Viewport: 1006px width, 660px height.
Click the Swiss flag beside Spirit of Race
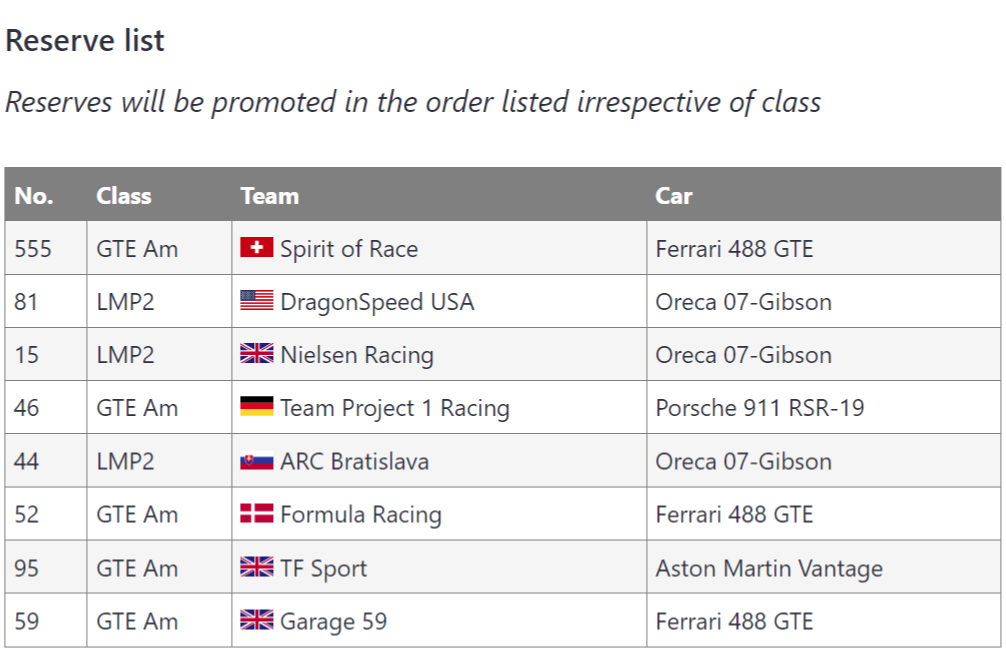point(257,247)
